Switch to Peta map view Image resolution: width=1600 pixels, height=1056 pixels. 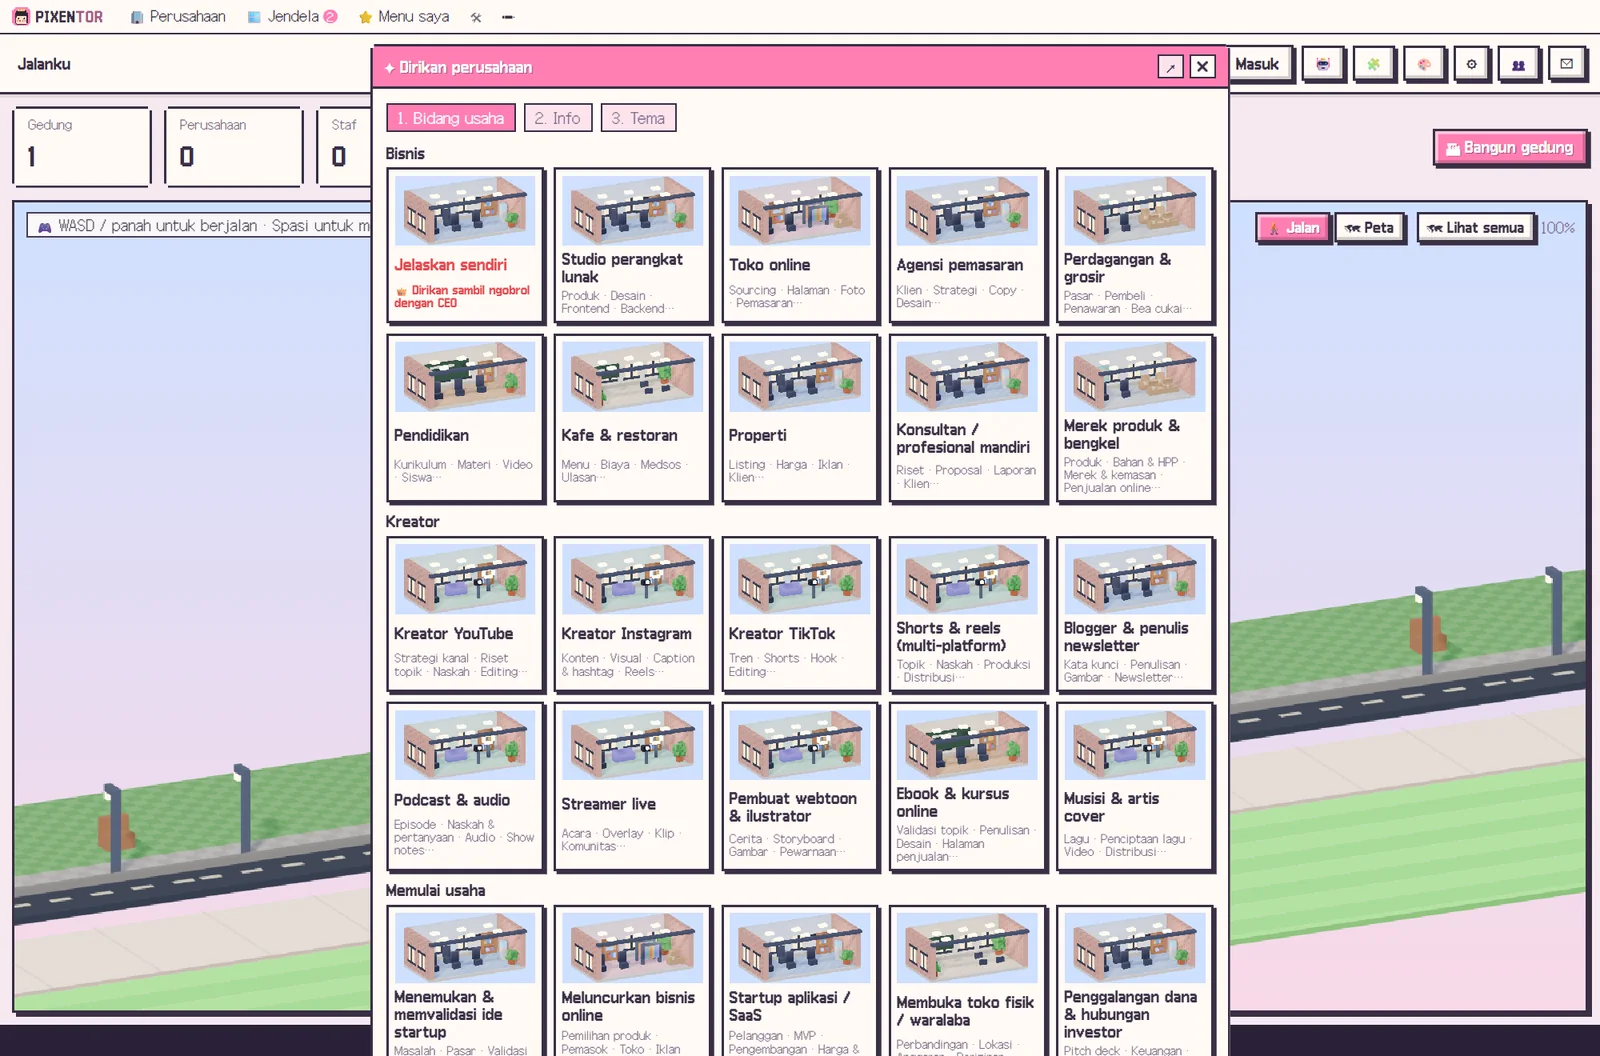point(1370,228)
